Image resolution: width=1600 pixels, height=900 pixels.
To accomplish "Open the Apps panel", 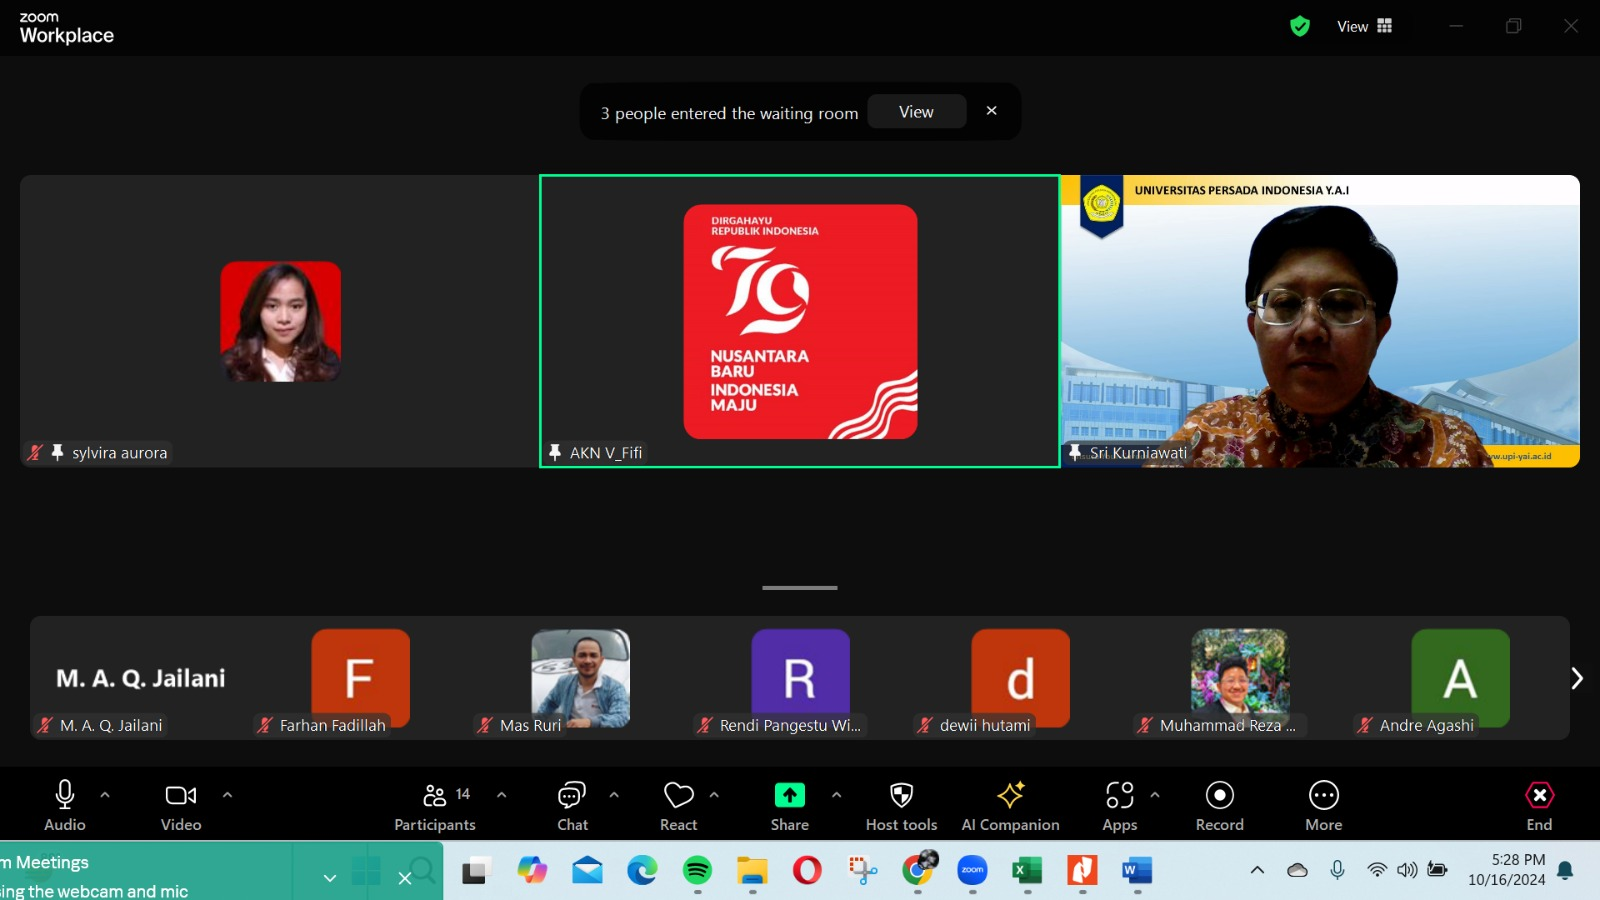I will coord(1120,805).
